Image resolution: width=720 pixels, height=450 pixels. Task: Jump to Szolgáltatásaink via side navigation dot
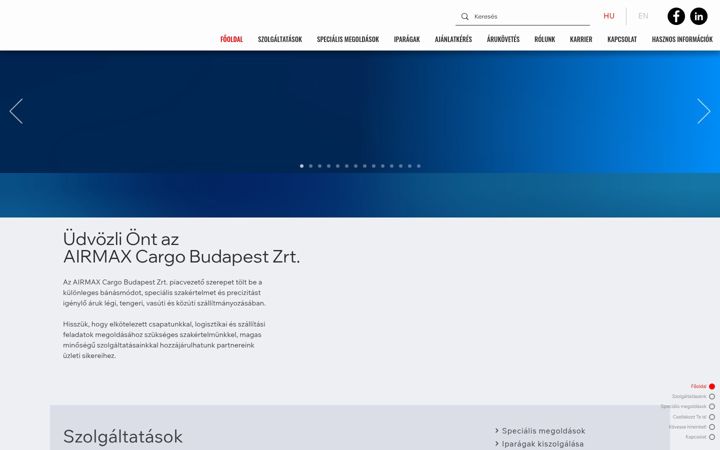(x=712, y=397)
